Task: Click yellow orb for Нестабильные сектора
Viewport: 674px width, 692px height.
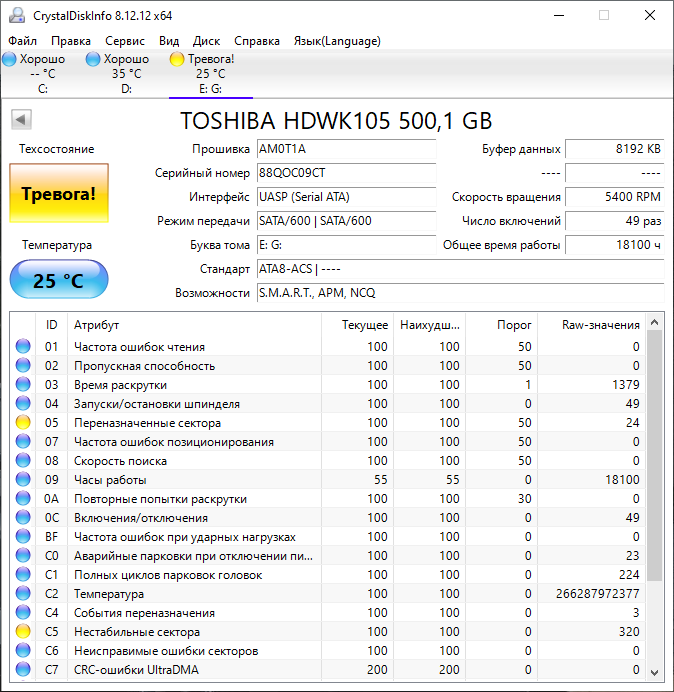Action: click(23, 631)
